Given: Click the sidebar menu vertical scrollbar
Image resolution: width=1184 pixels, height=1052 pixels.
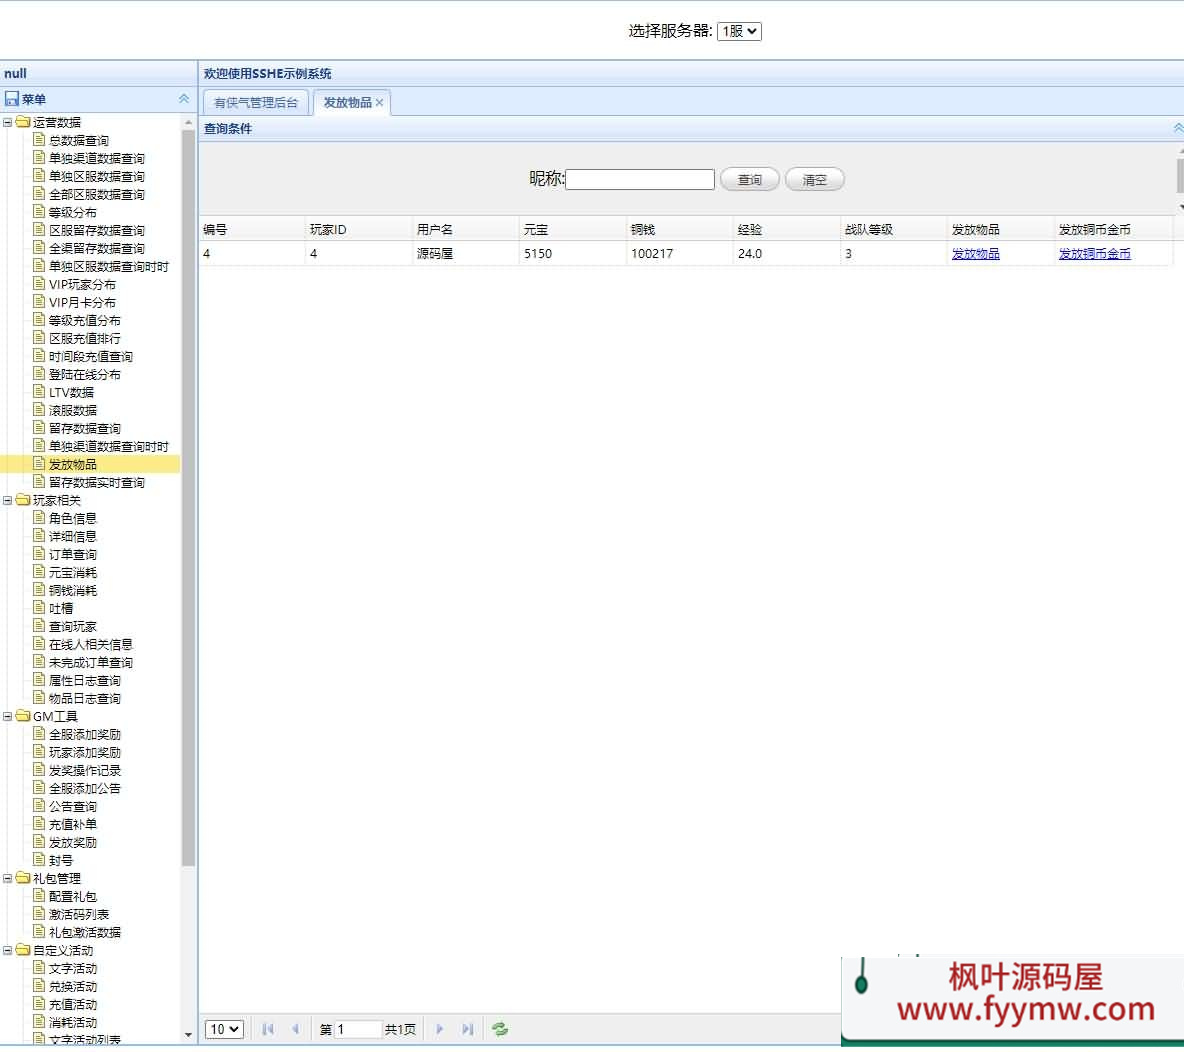Looking at the screenshot, I should tap(189, 500).
